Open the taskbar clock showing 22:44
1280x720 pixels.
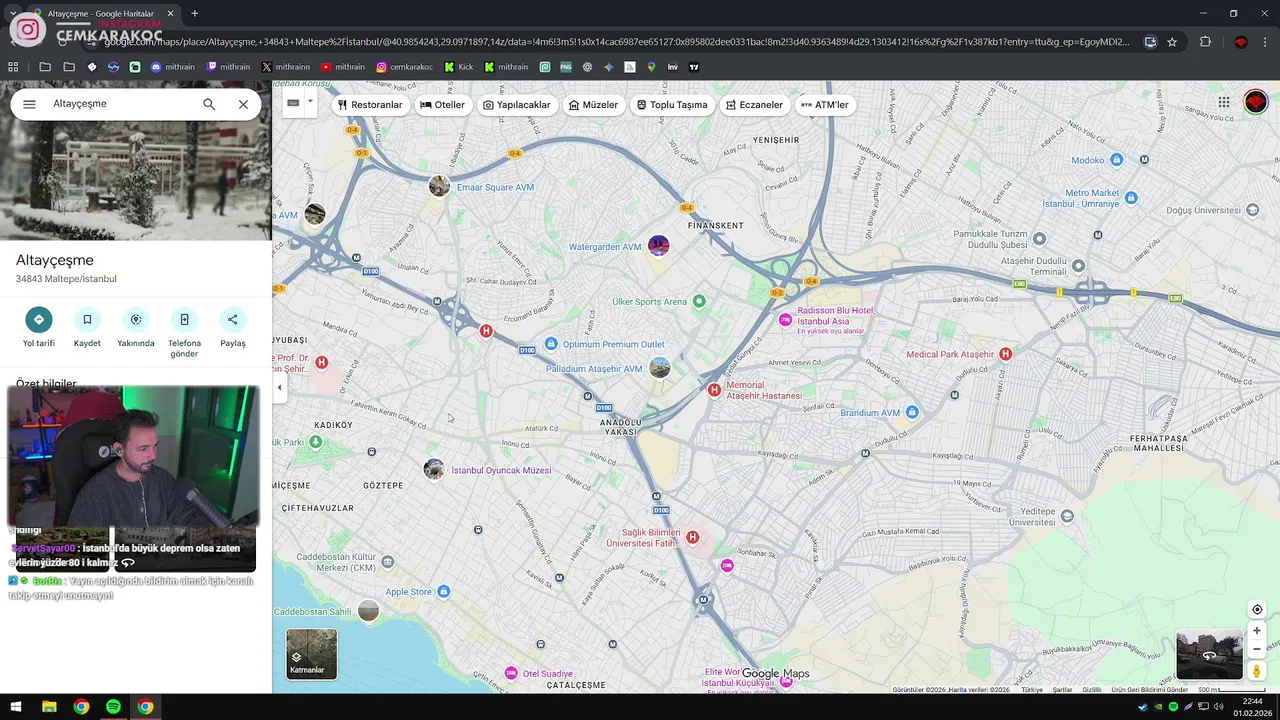(x=1252, y=707)
